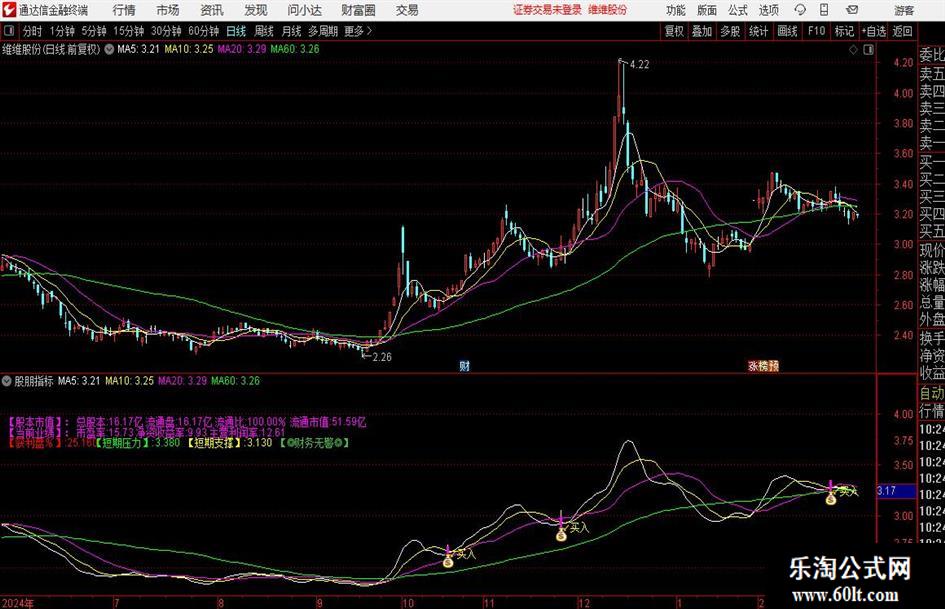This screenshot has height=609, width=945.
Task: Click the 维维股份 stock name link
Action: point(608,10)
